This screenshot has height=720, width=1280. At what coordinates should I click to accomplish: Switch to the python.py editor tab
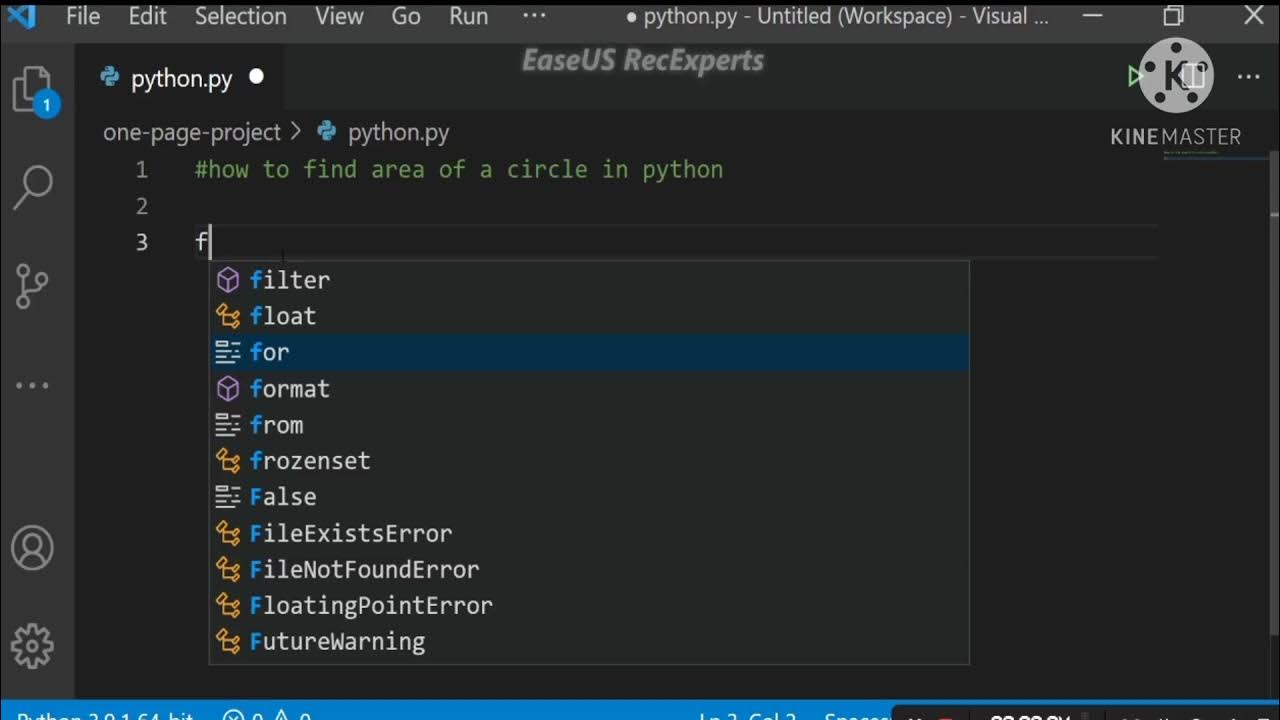click(181, 79)
